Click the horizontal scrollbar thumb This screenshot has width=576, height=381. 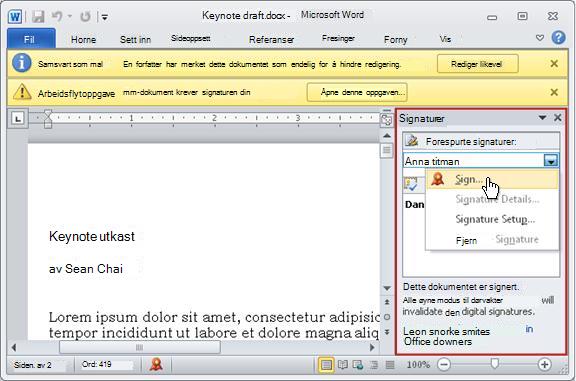pyautogui.click(x=140, y=348)
